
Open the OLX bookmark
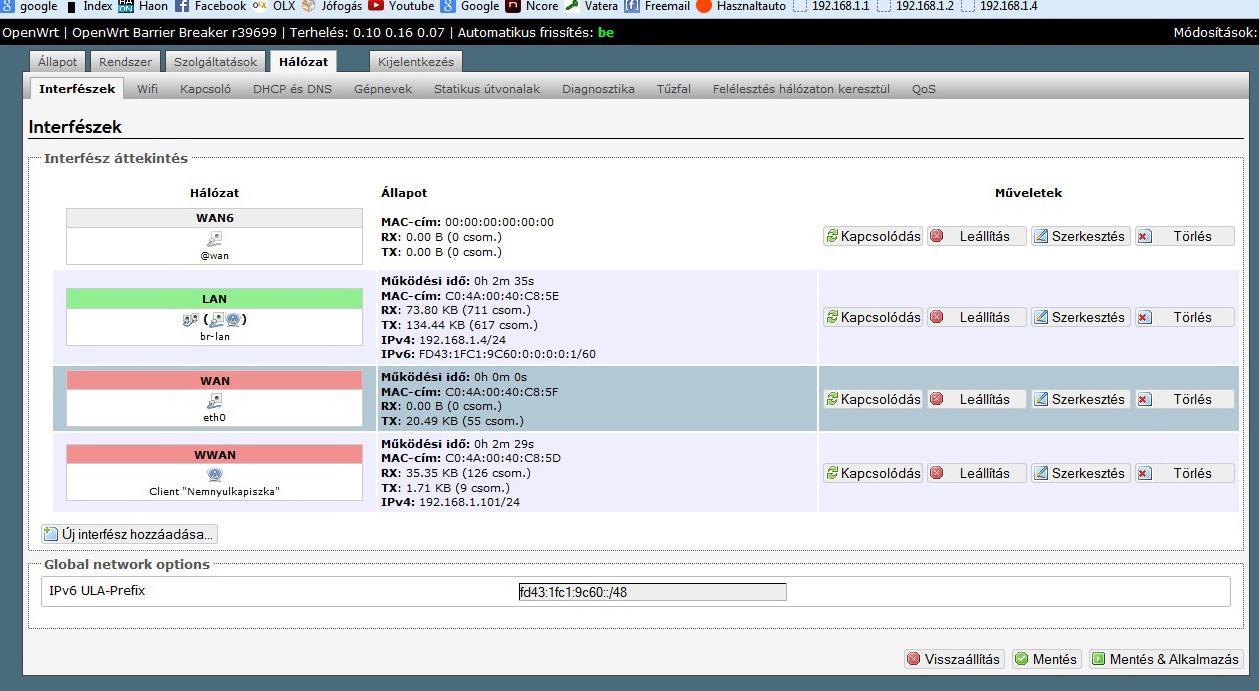coord(274,6)
